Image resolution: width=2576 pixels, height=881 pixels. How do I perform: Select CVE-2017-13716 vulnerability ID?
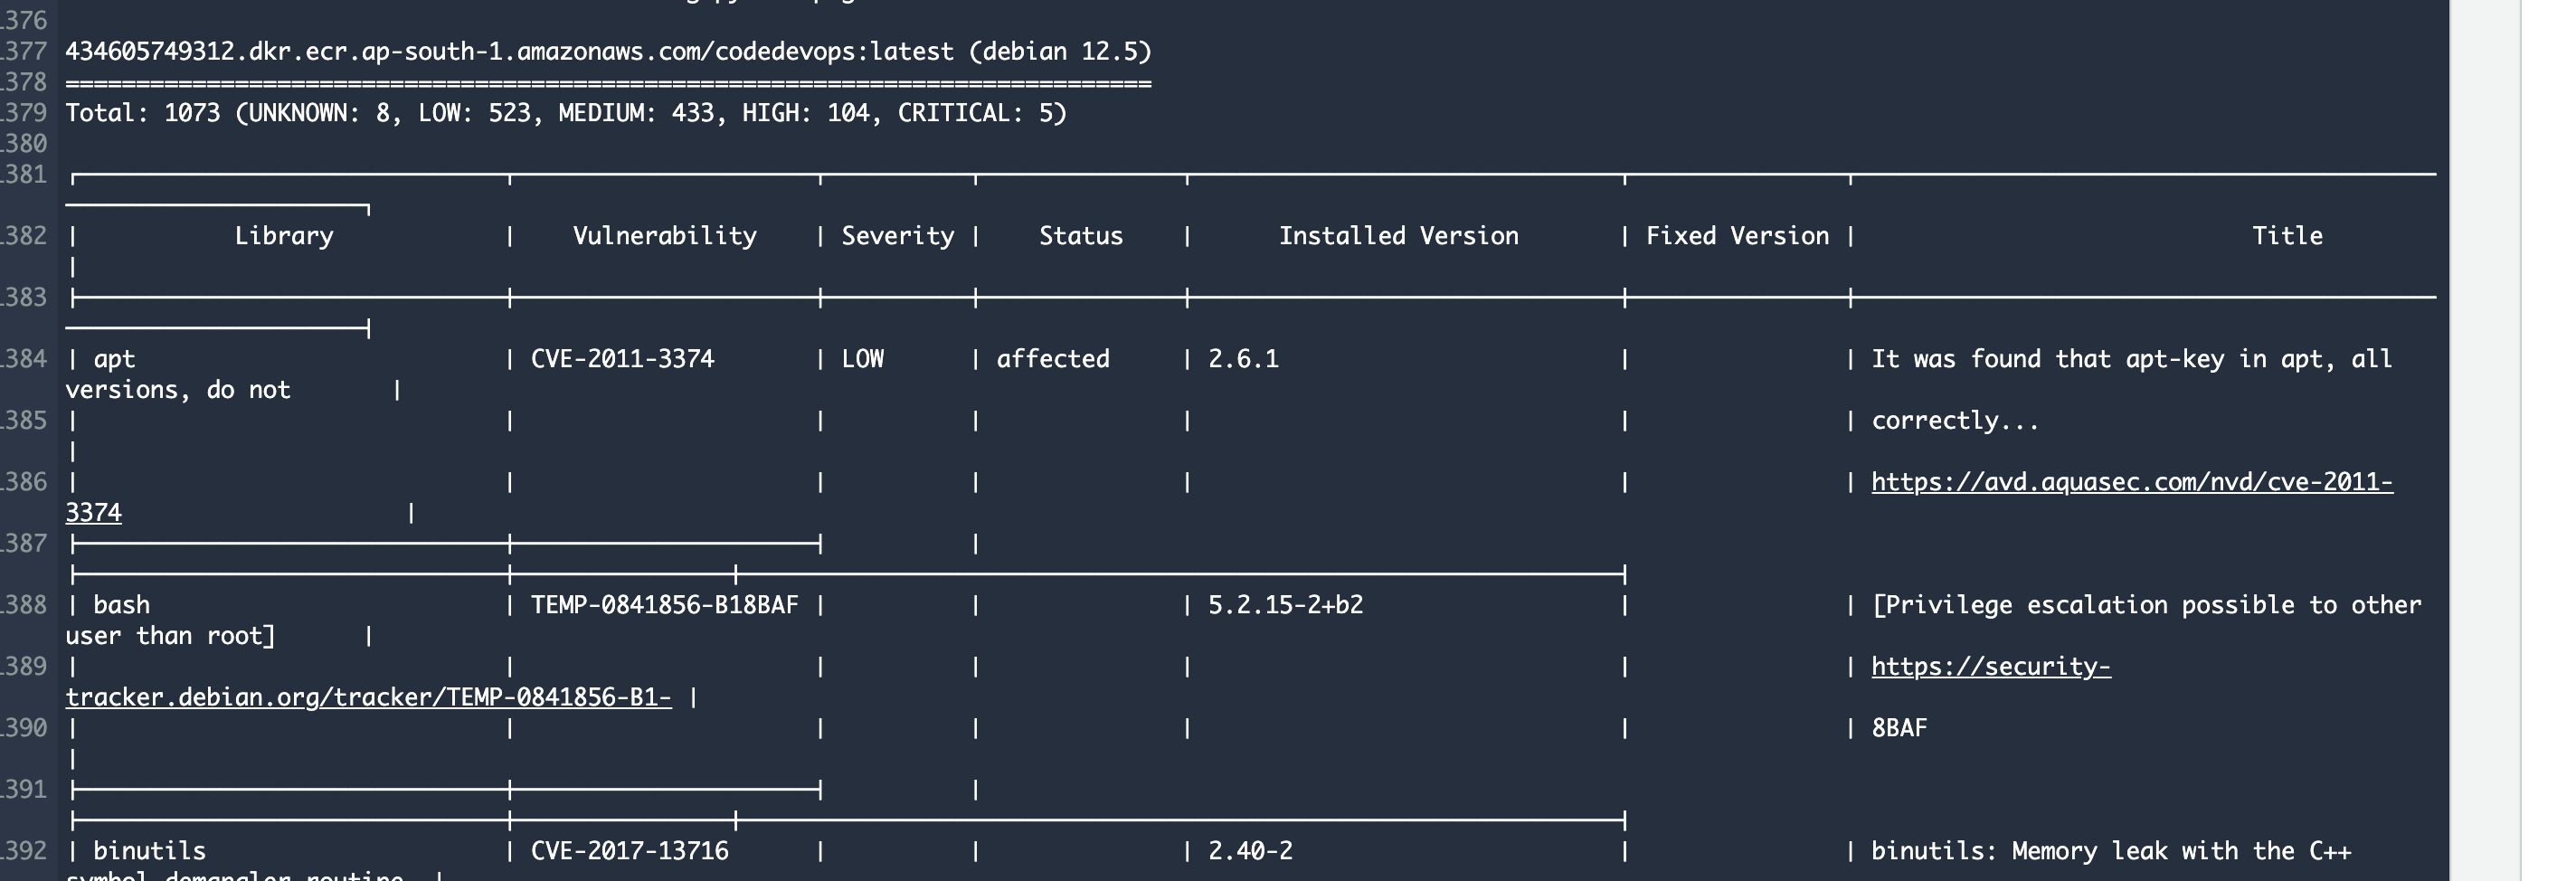coord(629,851)
